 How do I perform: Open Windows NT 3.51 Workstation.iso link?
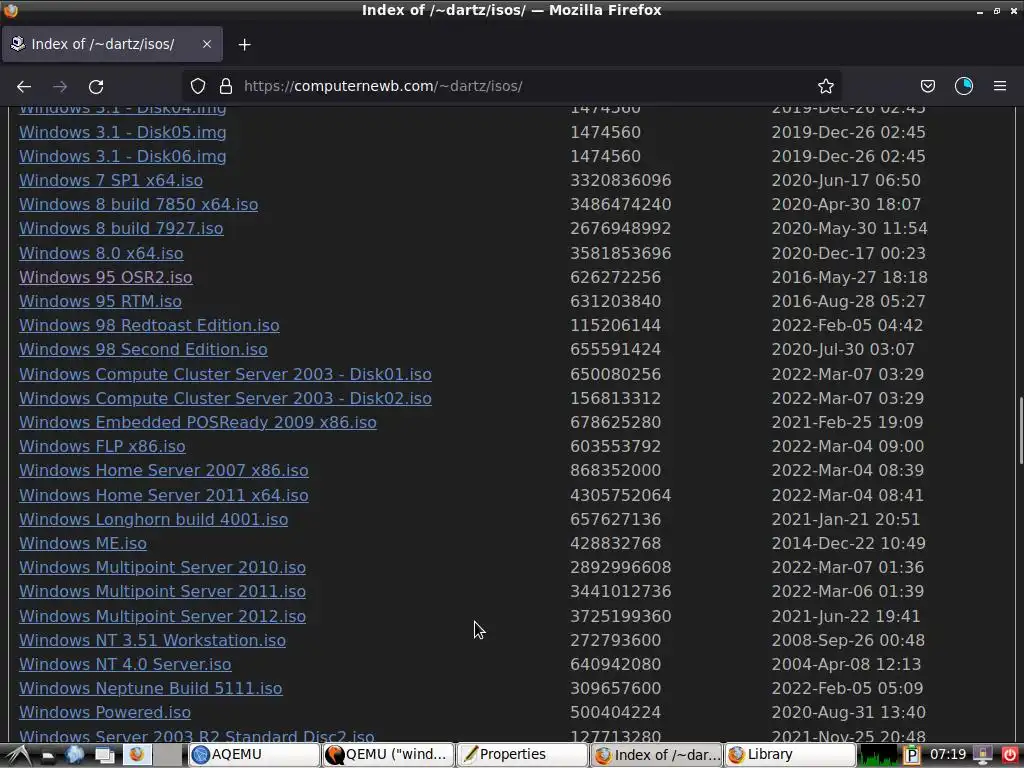pyautogui.click(x=152, y=641)
